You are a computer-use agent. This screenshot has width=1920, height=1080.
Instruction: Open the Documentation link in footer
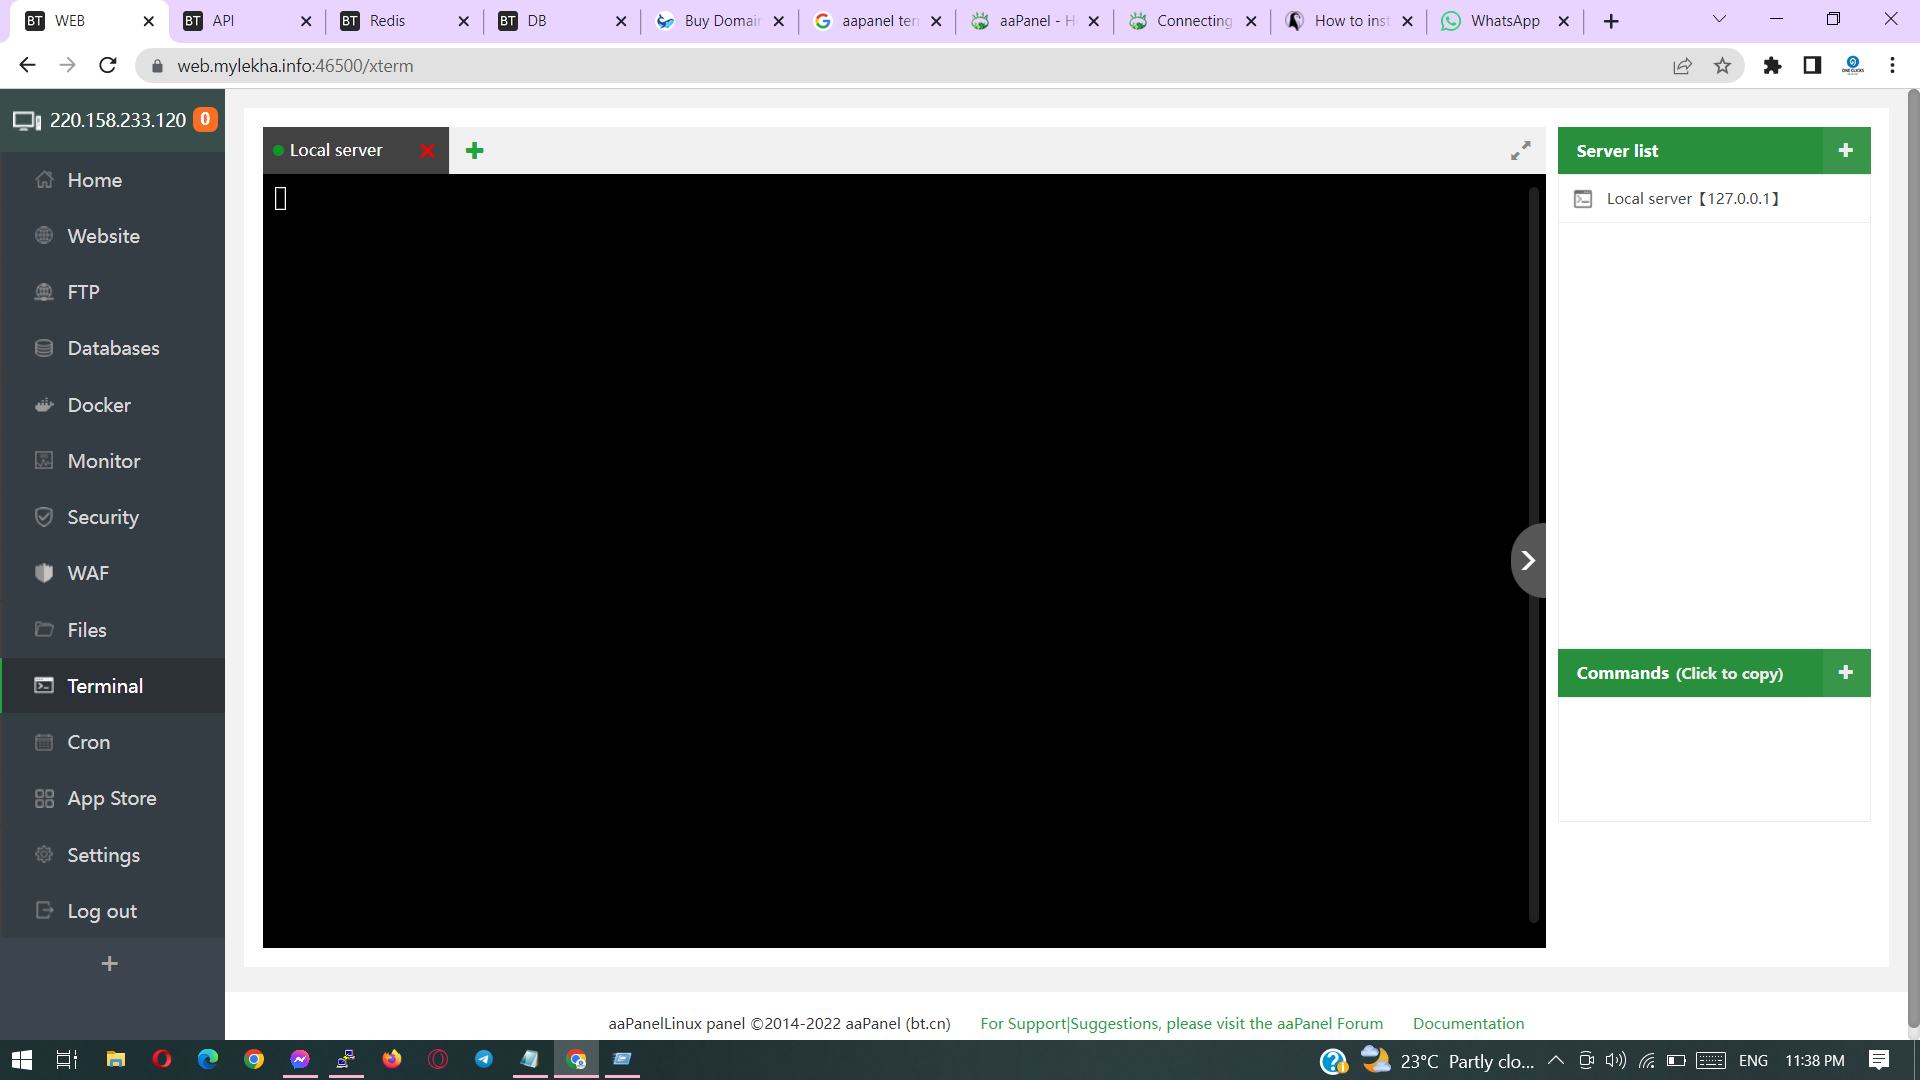pyautogui.click(x=1468, y=1023)
